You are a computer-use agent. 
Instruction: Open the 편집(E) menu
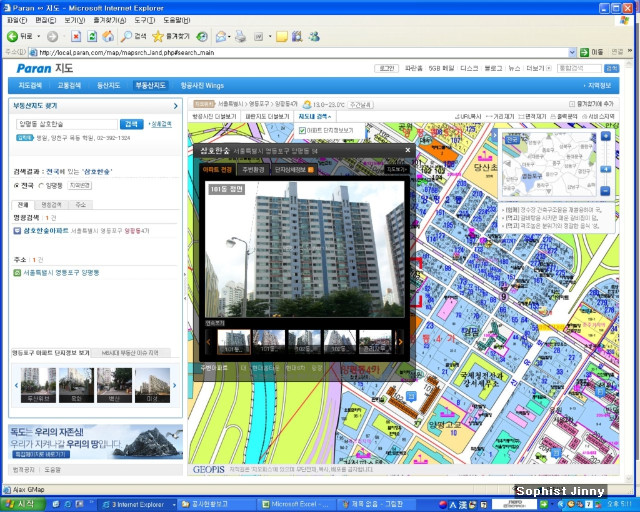[x=46, y=20]
